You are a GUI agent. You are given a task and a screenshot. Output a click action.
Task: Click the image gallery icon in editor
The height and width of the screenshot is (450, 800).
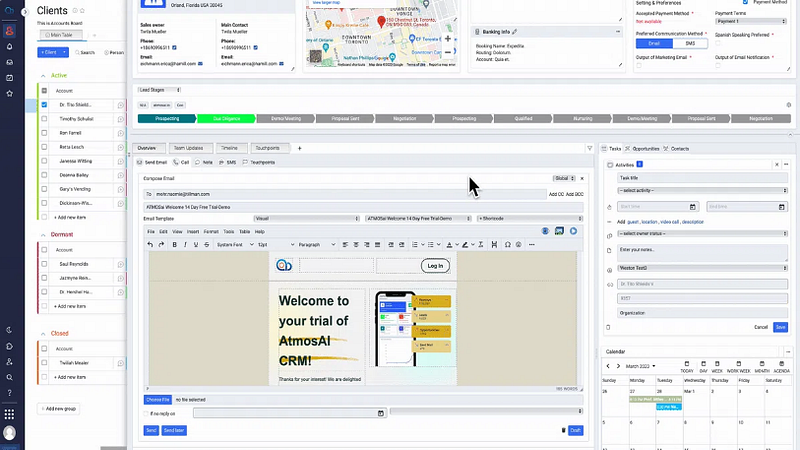[559, 231]
